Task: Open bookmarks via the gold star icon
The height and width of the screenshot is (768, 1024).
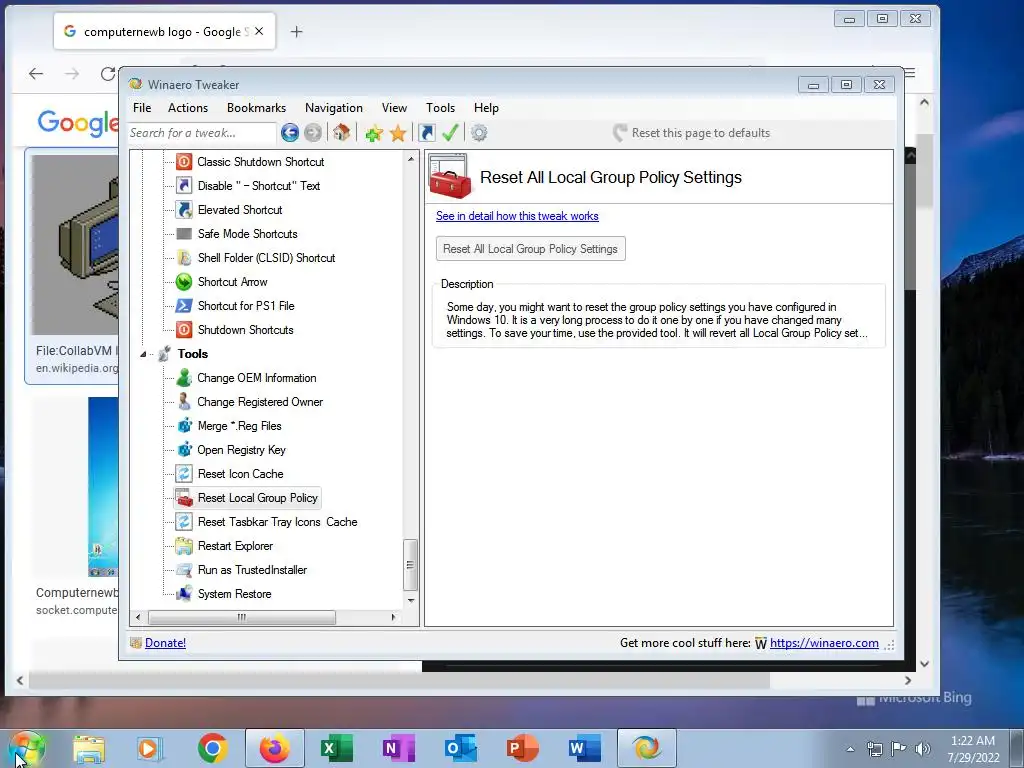Action: coord(398,133)
